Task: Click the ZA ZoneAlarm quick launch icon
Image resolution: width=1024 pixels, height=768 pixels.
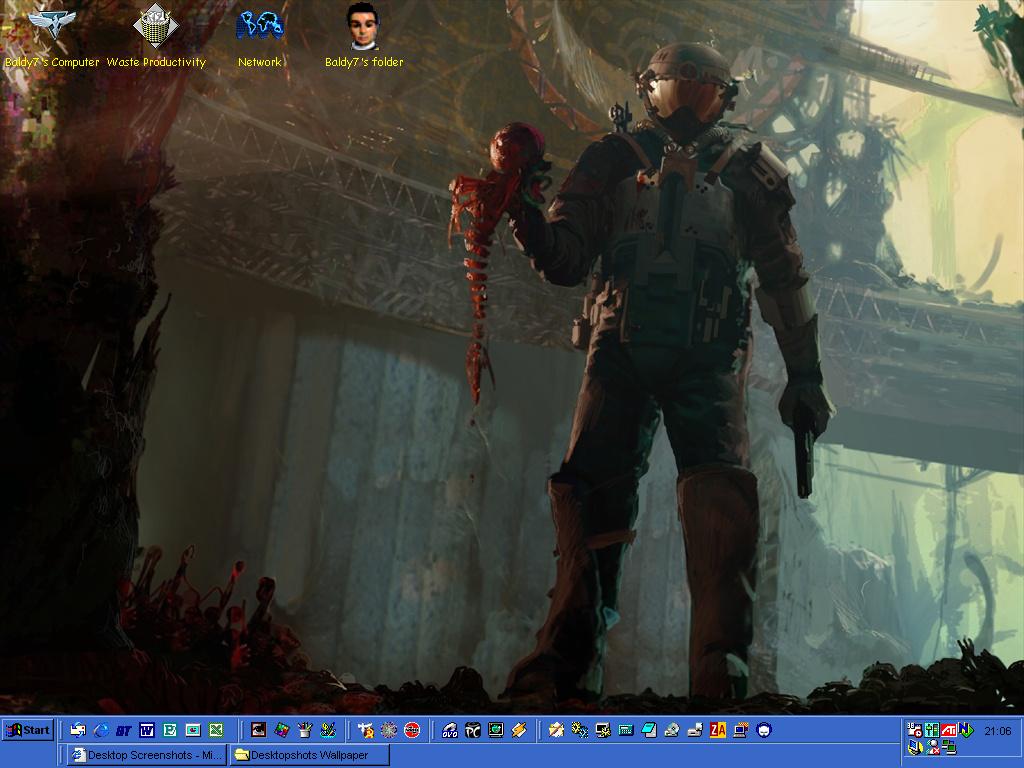Action: tap(717, 730)
